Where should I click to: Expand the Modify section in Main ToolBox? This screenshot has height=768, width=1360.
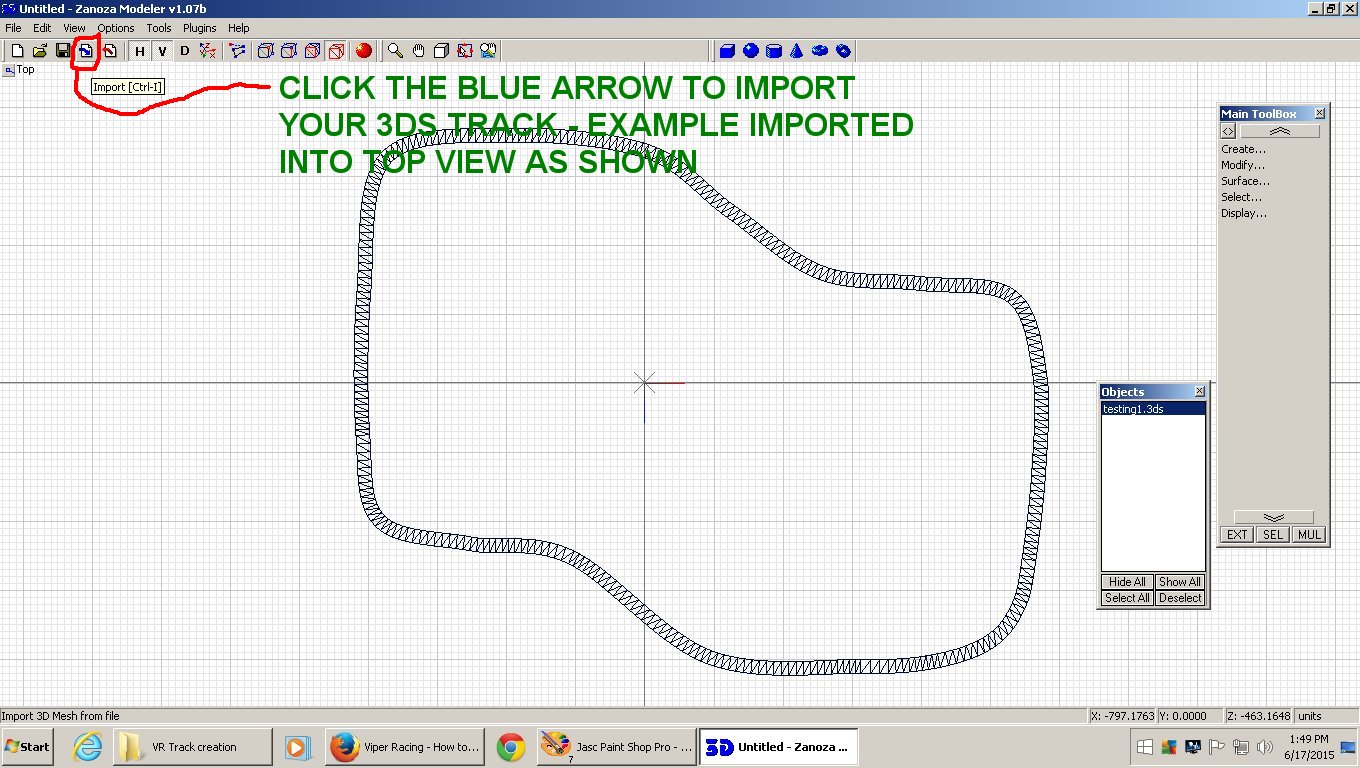tap(1243, 165)
